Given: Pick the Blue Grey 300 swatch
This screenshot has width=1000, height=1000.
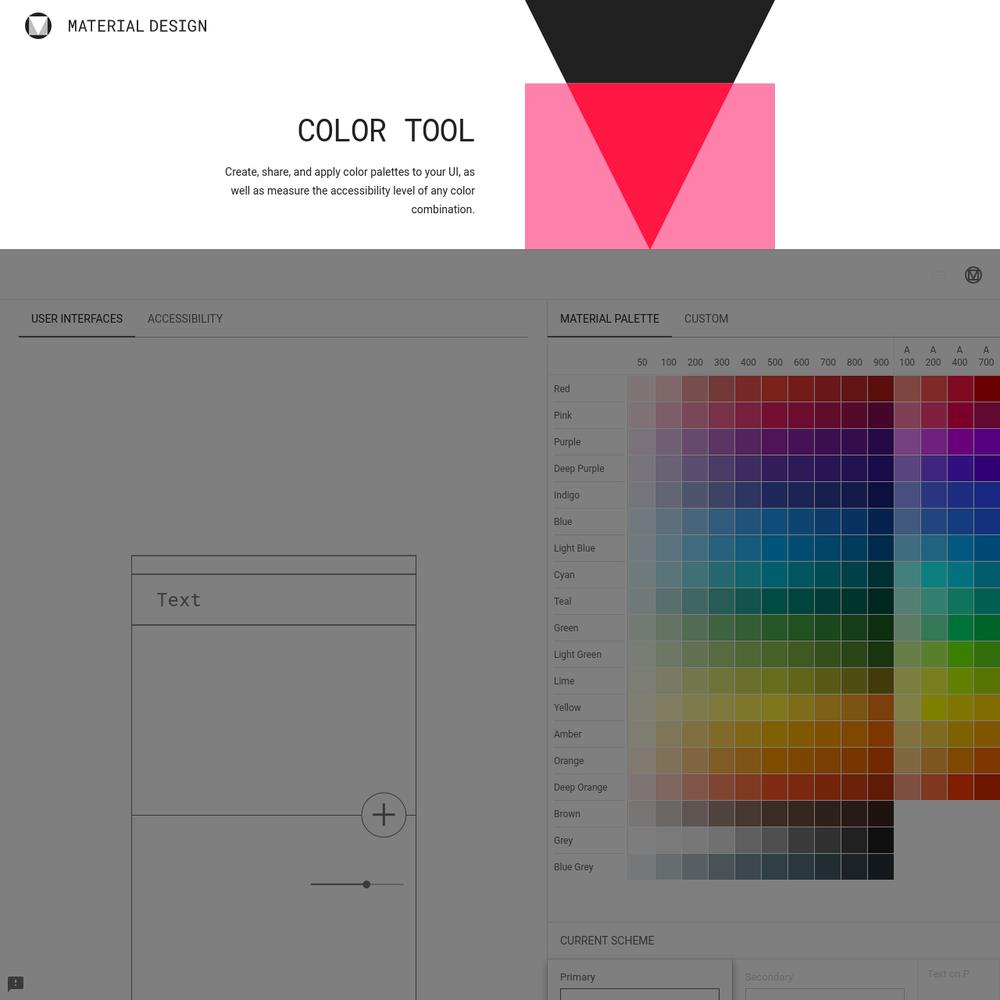Looking at the screenshot, I should click(x=721, y=867).
